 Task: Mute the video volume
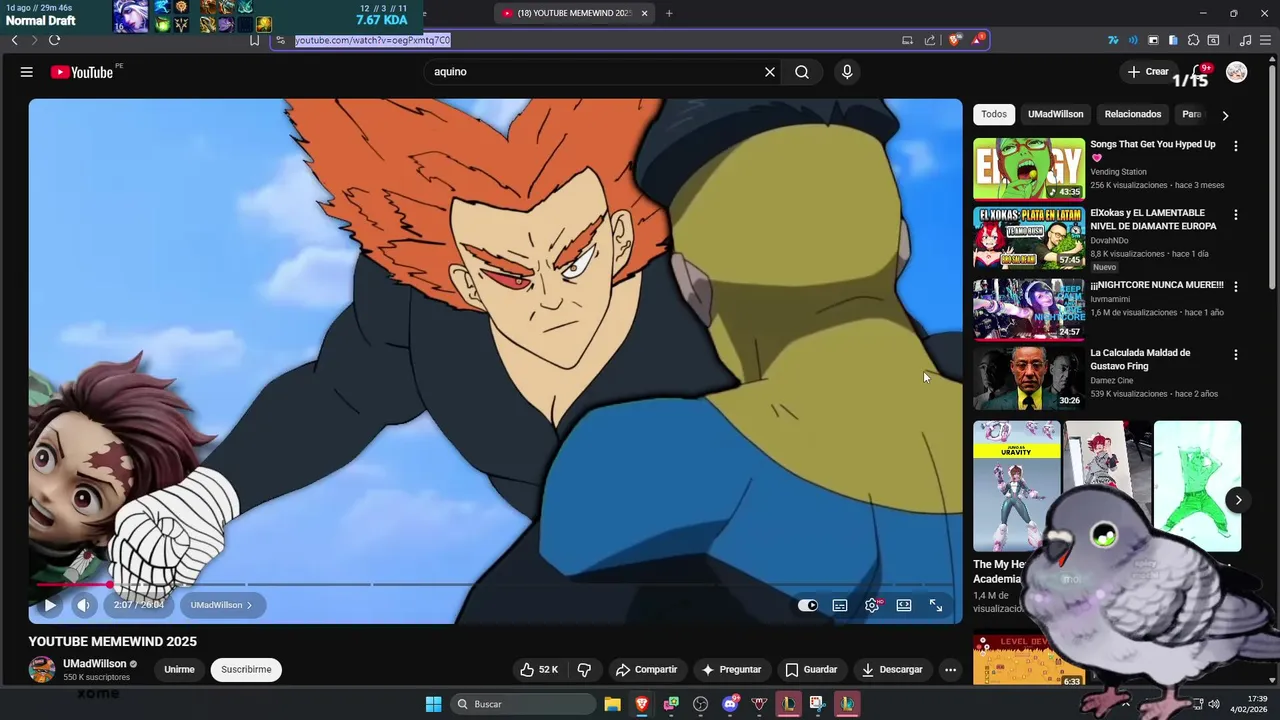click(84, 605)
